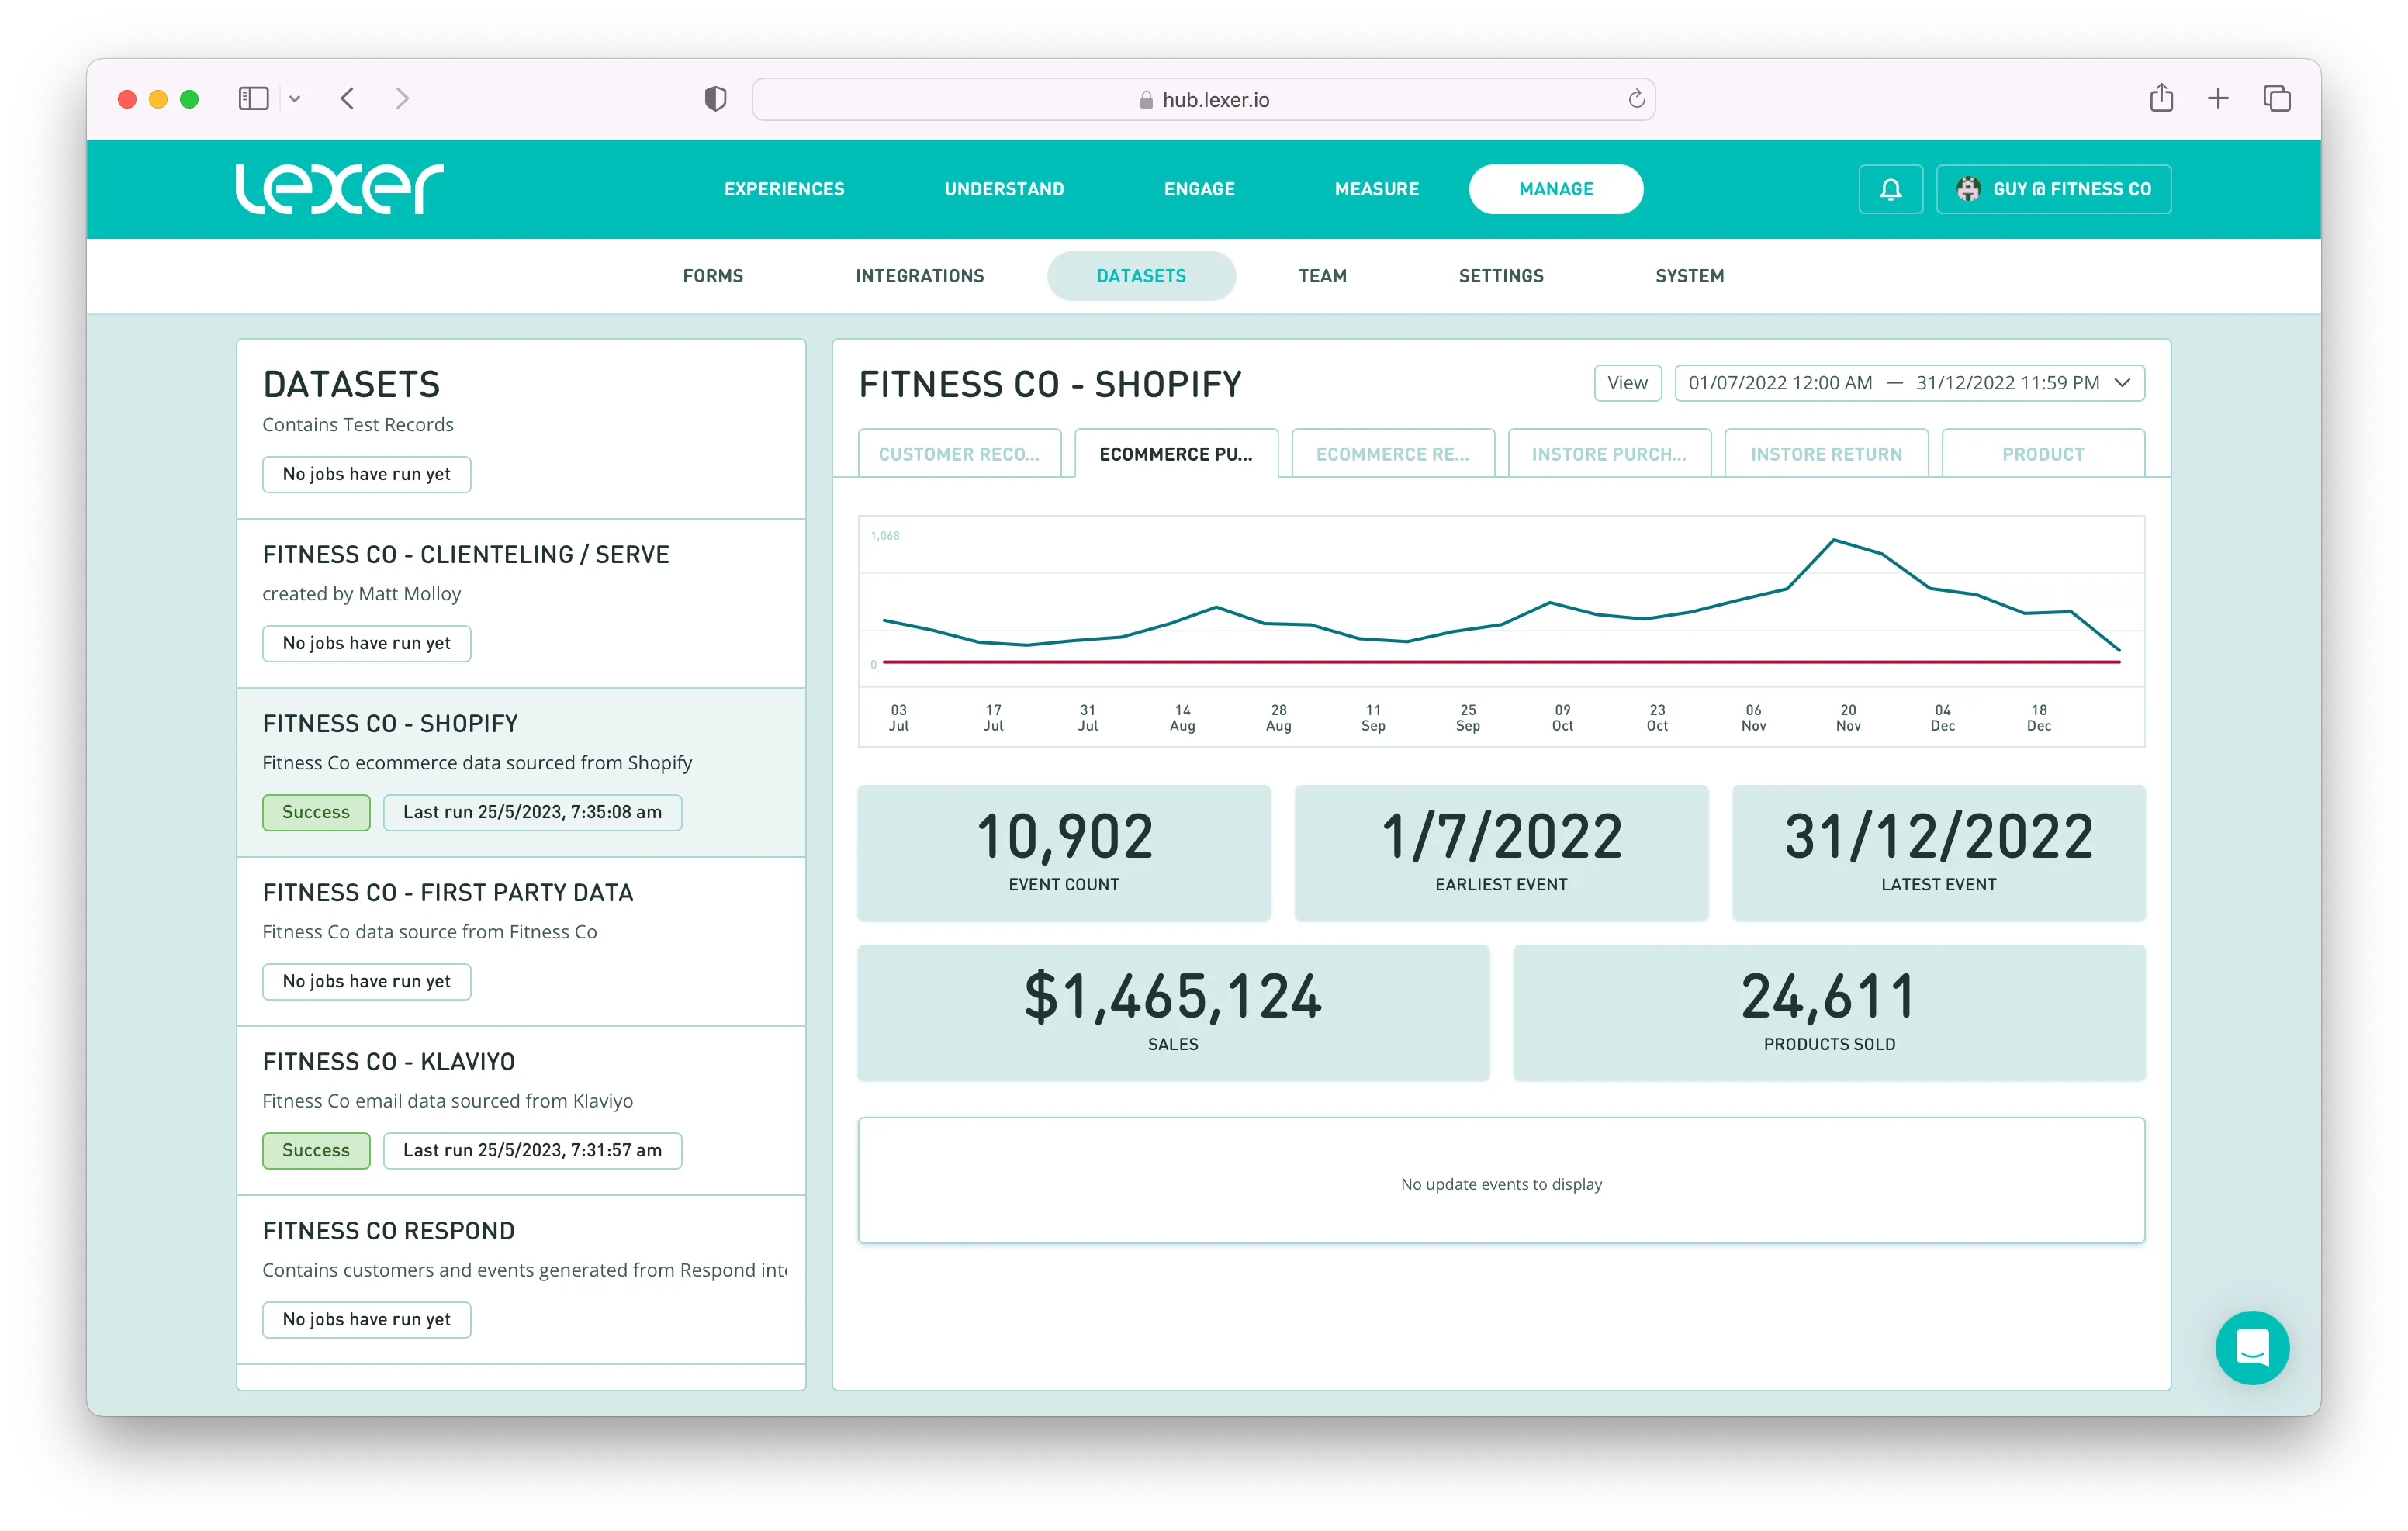Go to the Measure section
The image size is (2408, 1531).
(x=1376, y=189)
